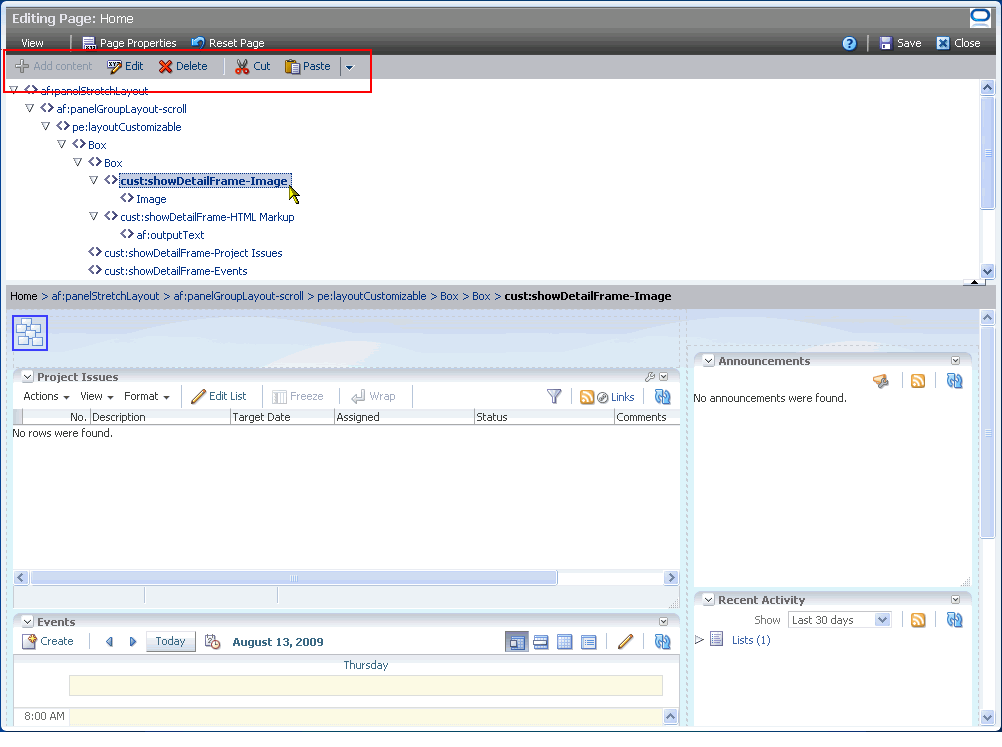Refresh the Events calendar
The image size is (1002, 747).
[x=663, y=642]
